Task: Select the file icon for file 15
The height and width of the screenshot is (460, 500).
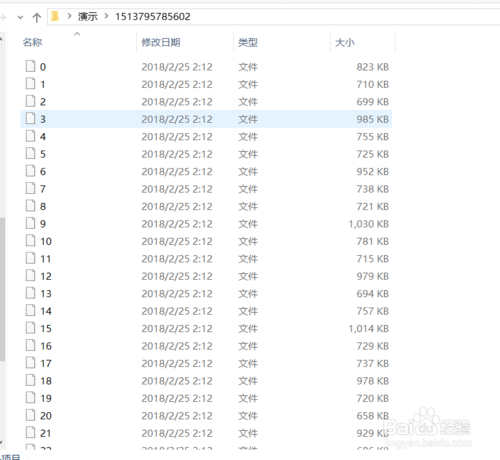Action: (30, 328)
